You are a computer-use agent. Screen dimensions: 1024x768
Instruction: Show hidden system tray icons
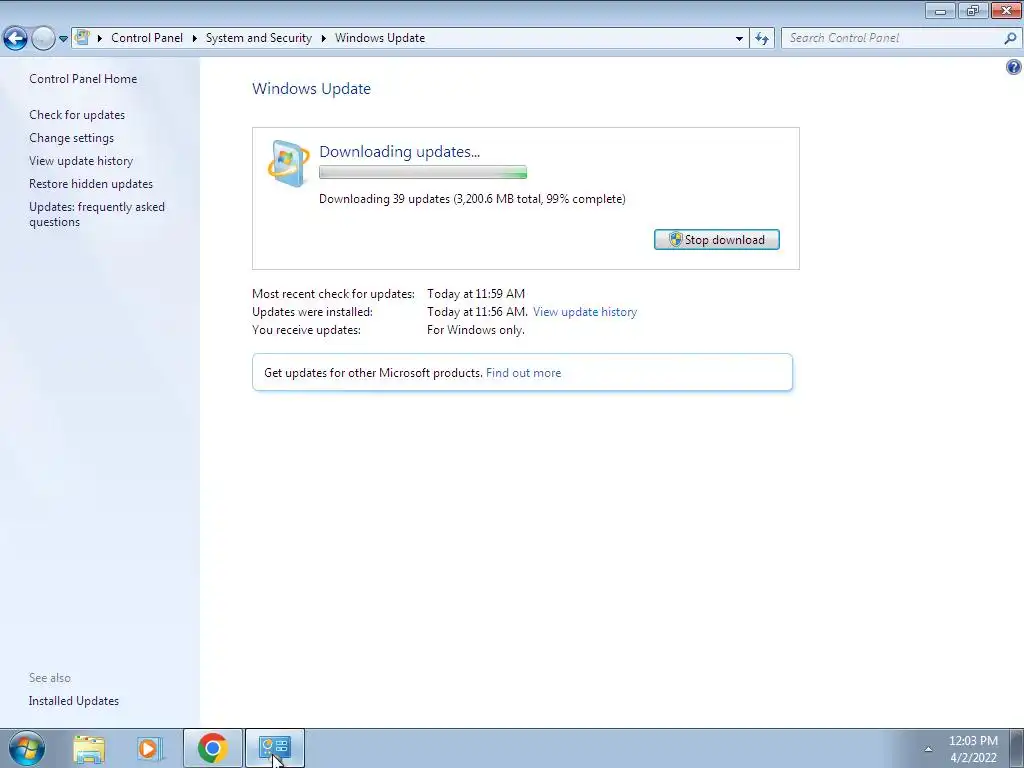click(x=928, y=749)
